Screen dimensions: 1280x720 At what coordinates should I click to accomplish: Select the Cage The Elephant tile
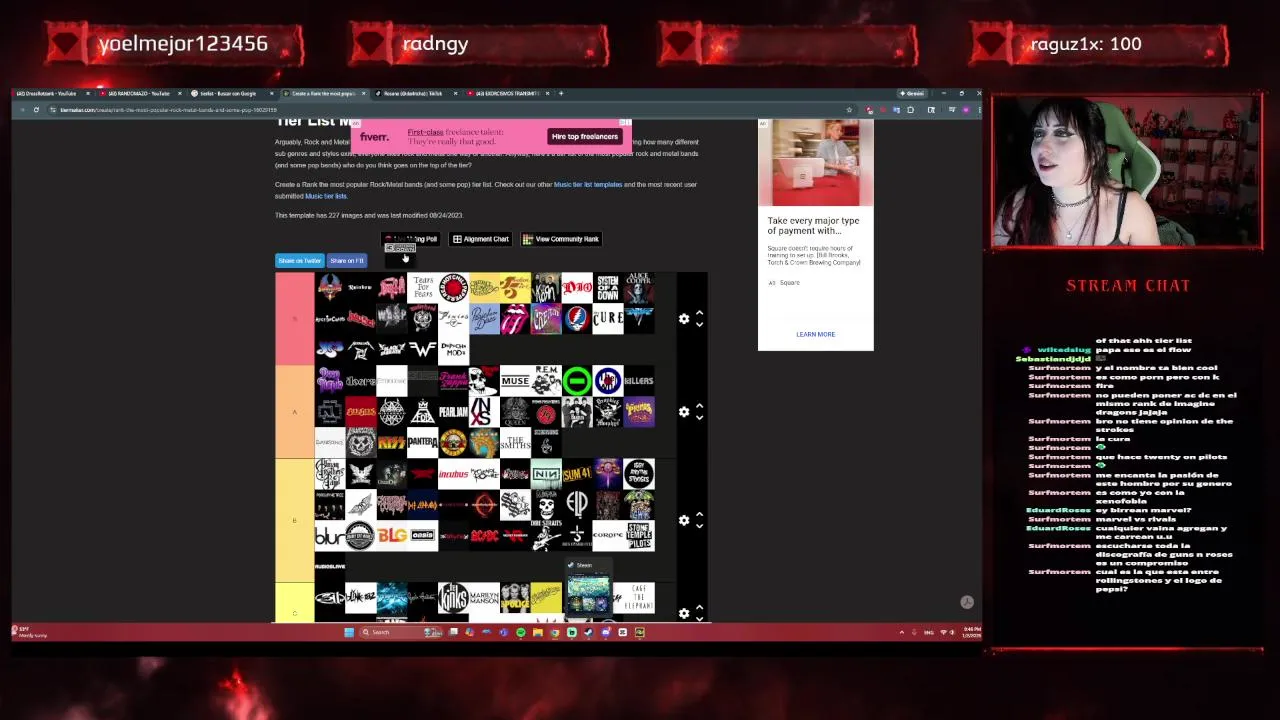(639, 598)
